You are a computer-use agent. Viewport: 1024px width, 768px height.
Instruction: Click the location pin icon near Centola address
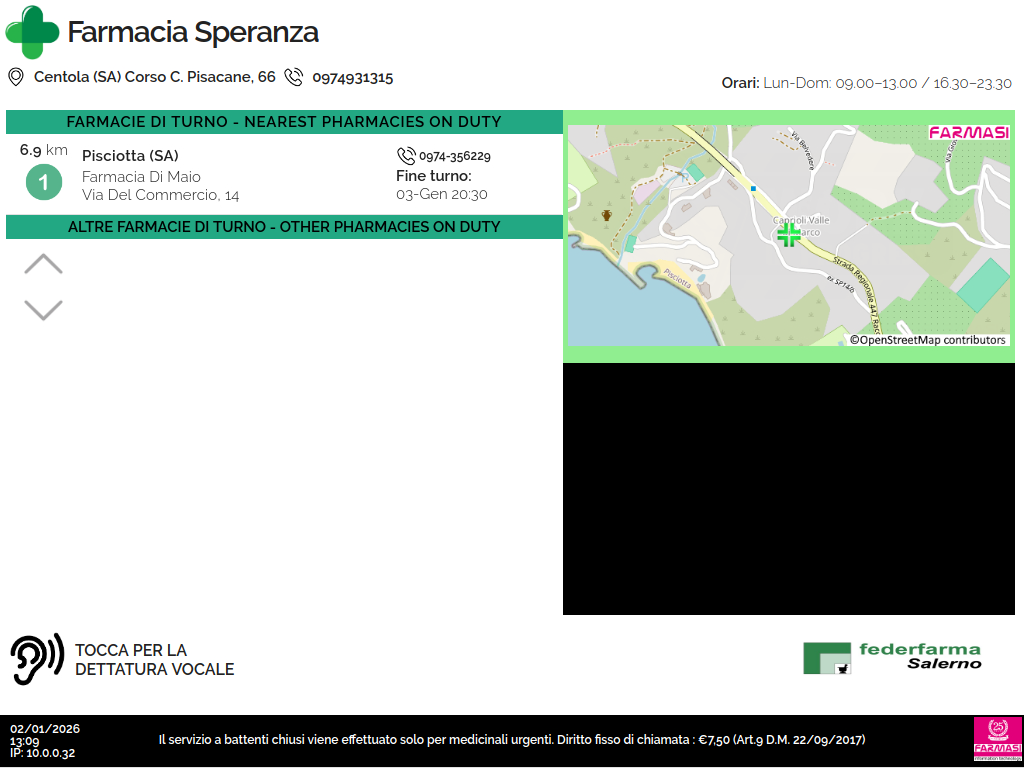click(x=16, y=77)
